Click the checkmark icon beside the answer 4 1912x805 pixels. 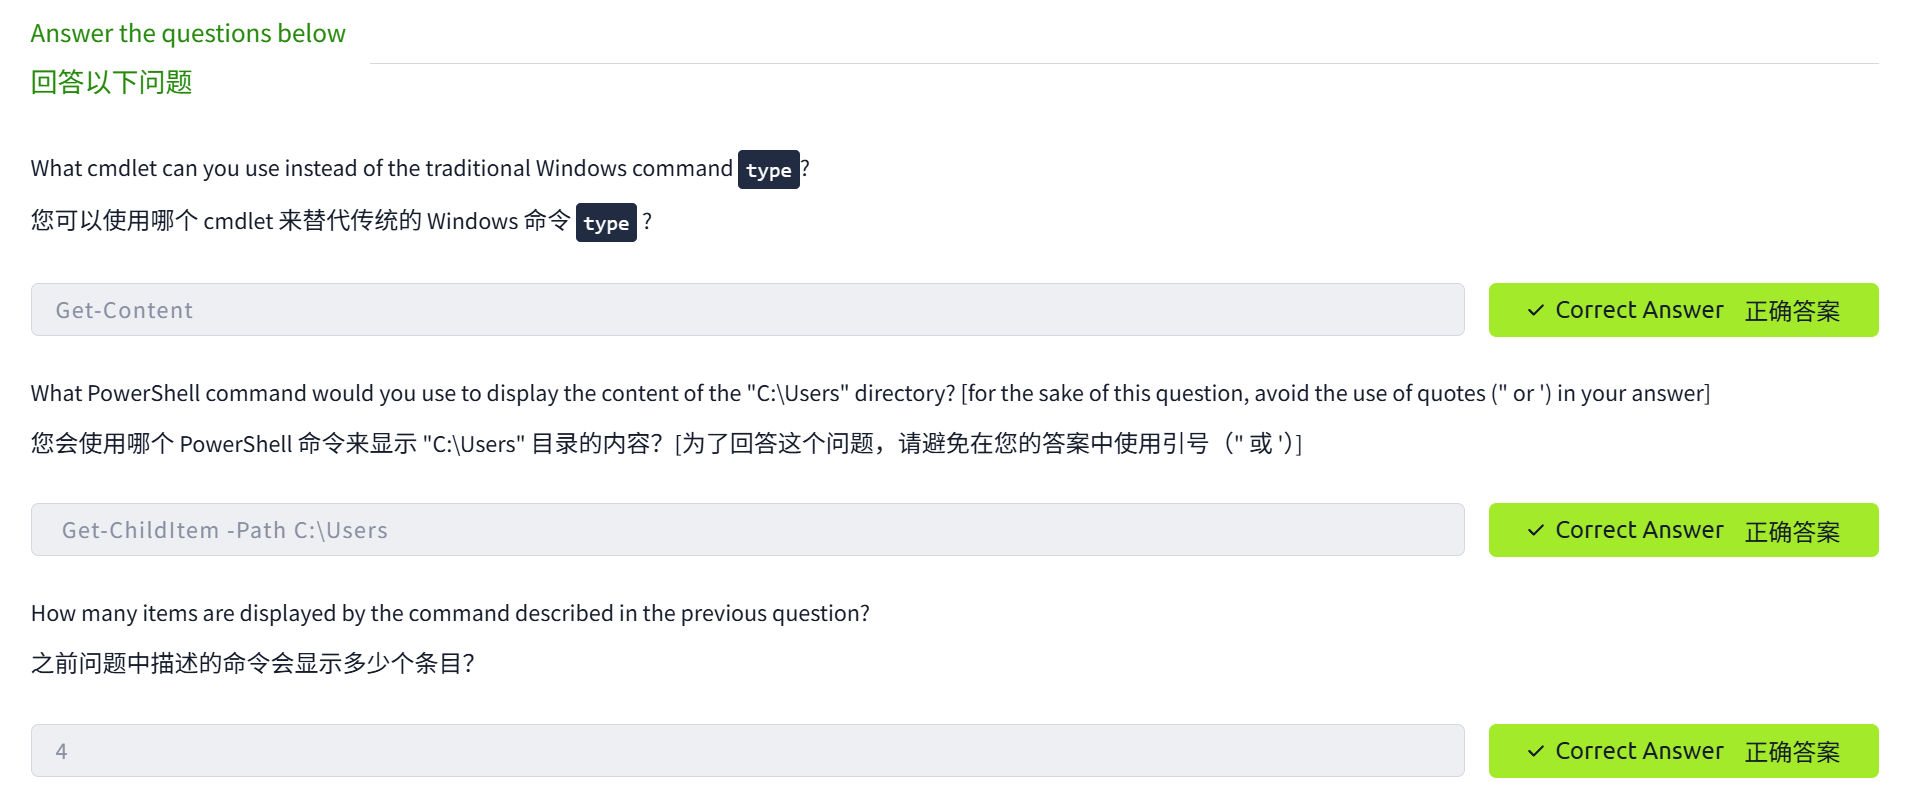[1535, 752]
